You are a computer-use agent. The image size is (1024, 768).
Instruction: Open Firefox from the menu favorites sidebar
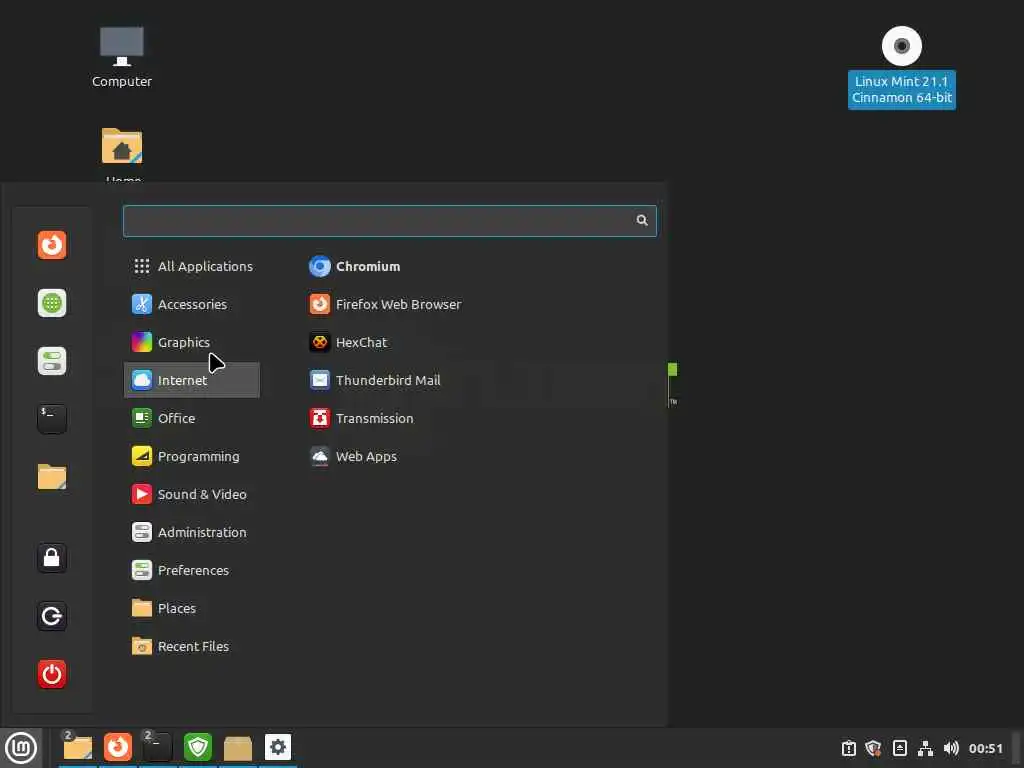[x=52, y=246]
